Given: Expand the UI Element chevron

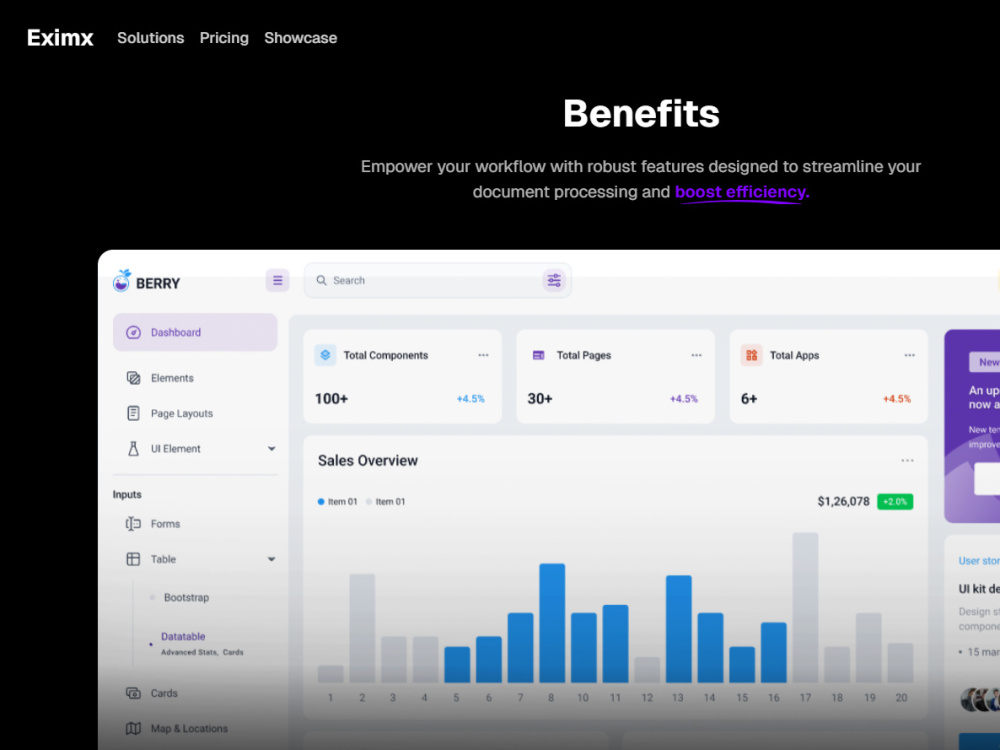Looking at the screenshot, I should (x=272, y=448).
